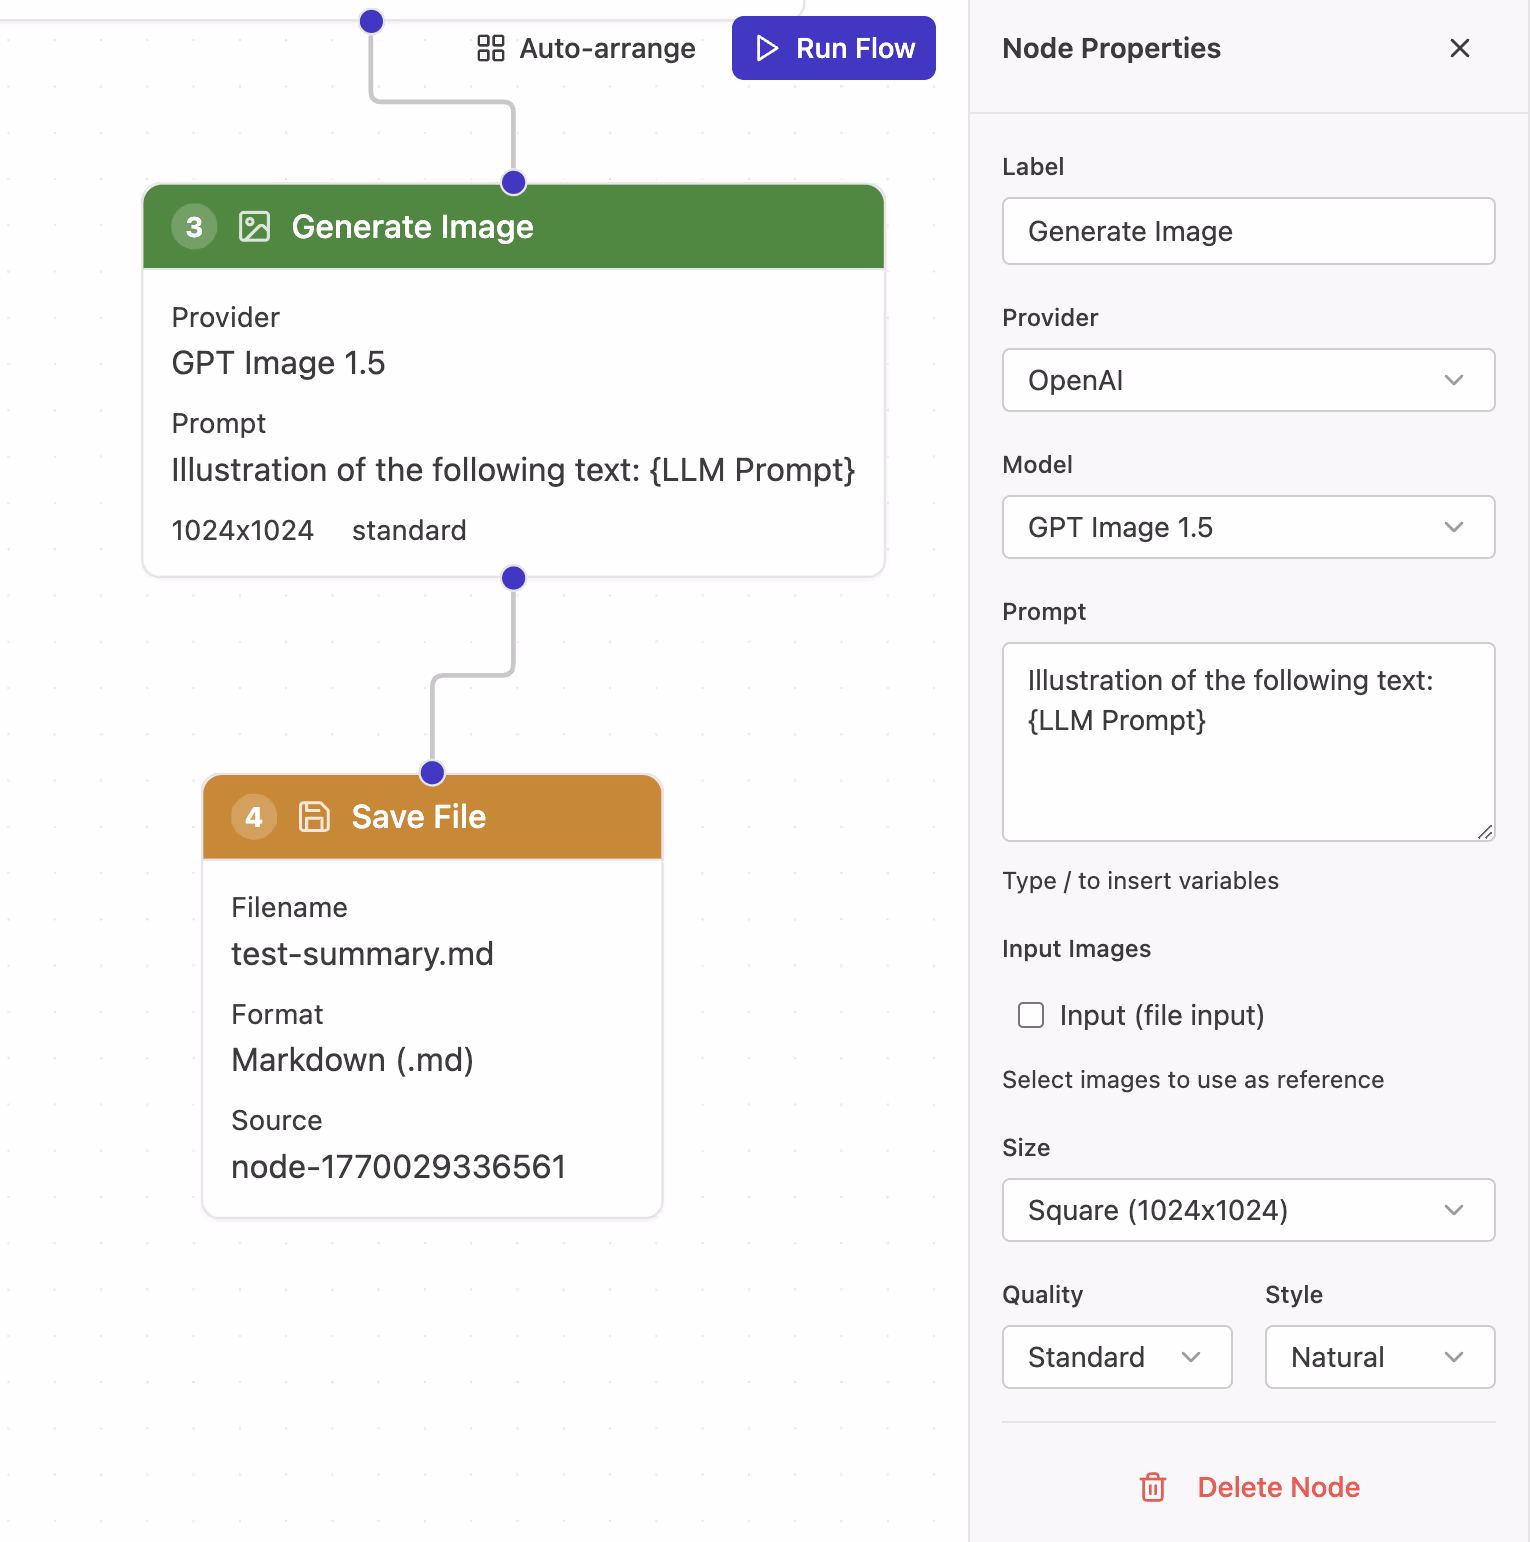Click the play icon in Run Flow
1530x1542 pixels.
(767, 48)
